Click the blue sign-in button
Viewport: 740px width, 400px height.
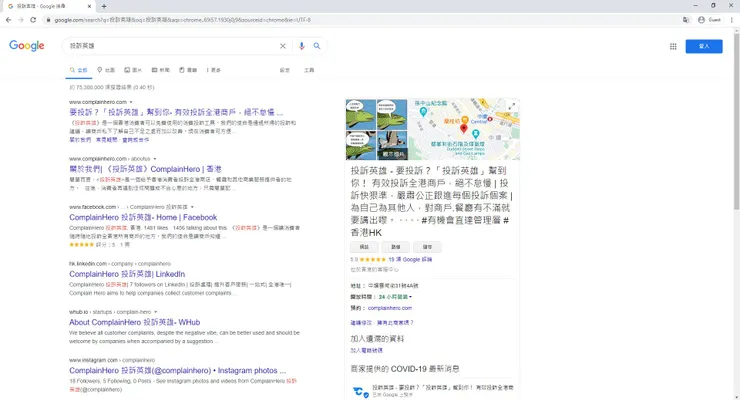pos(704,46)
